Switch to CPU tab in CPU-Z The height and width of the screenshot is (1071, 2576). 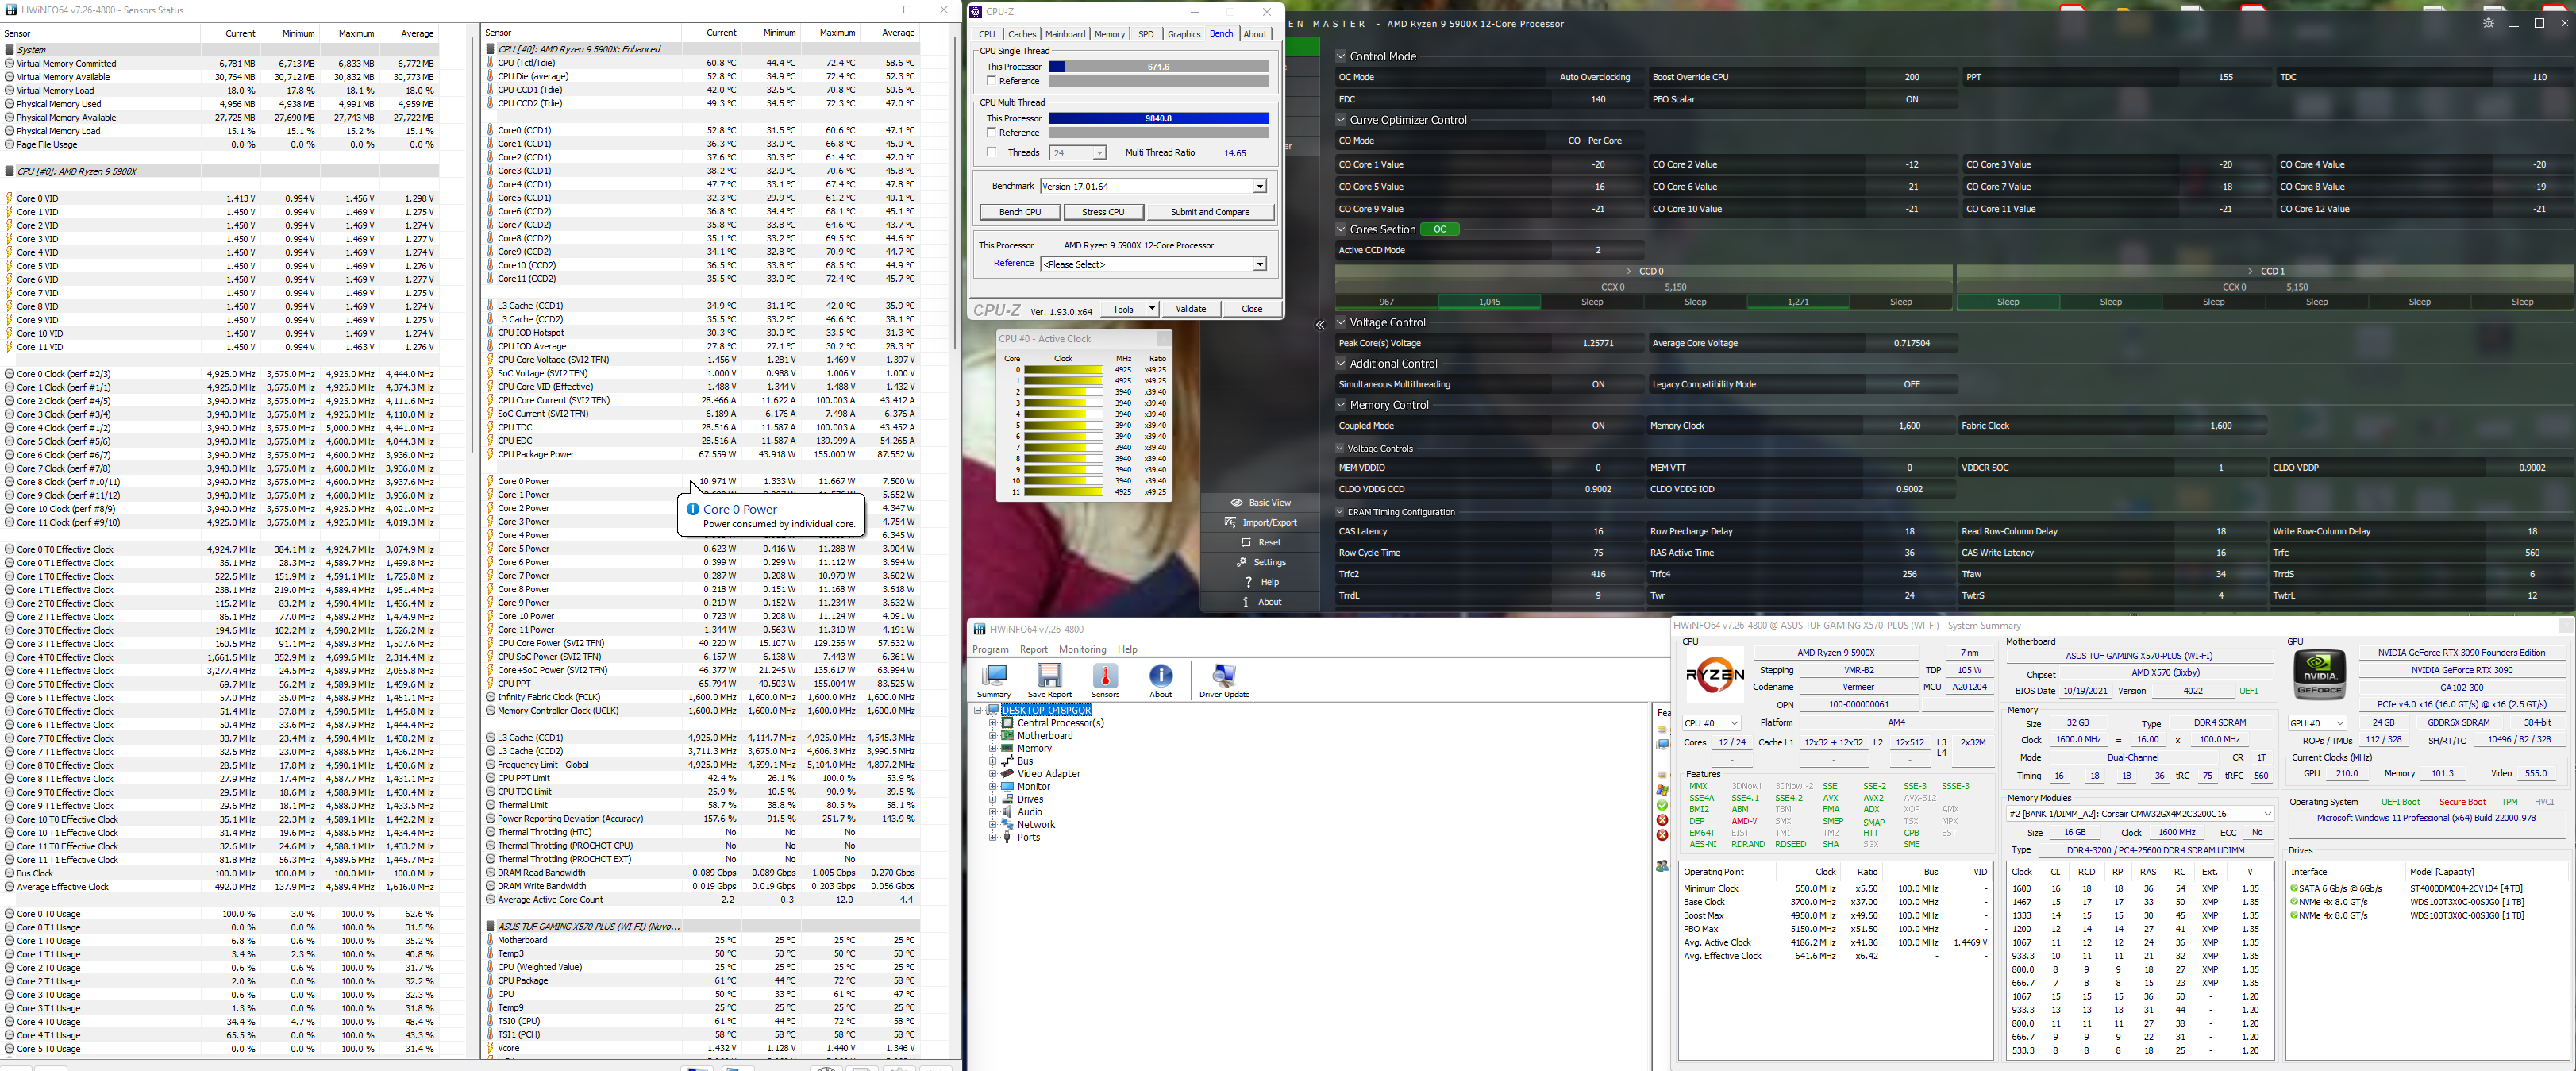[987, 35]
